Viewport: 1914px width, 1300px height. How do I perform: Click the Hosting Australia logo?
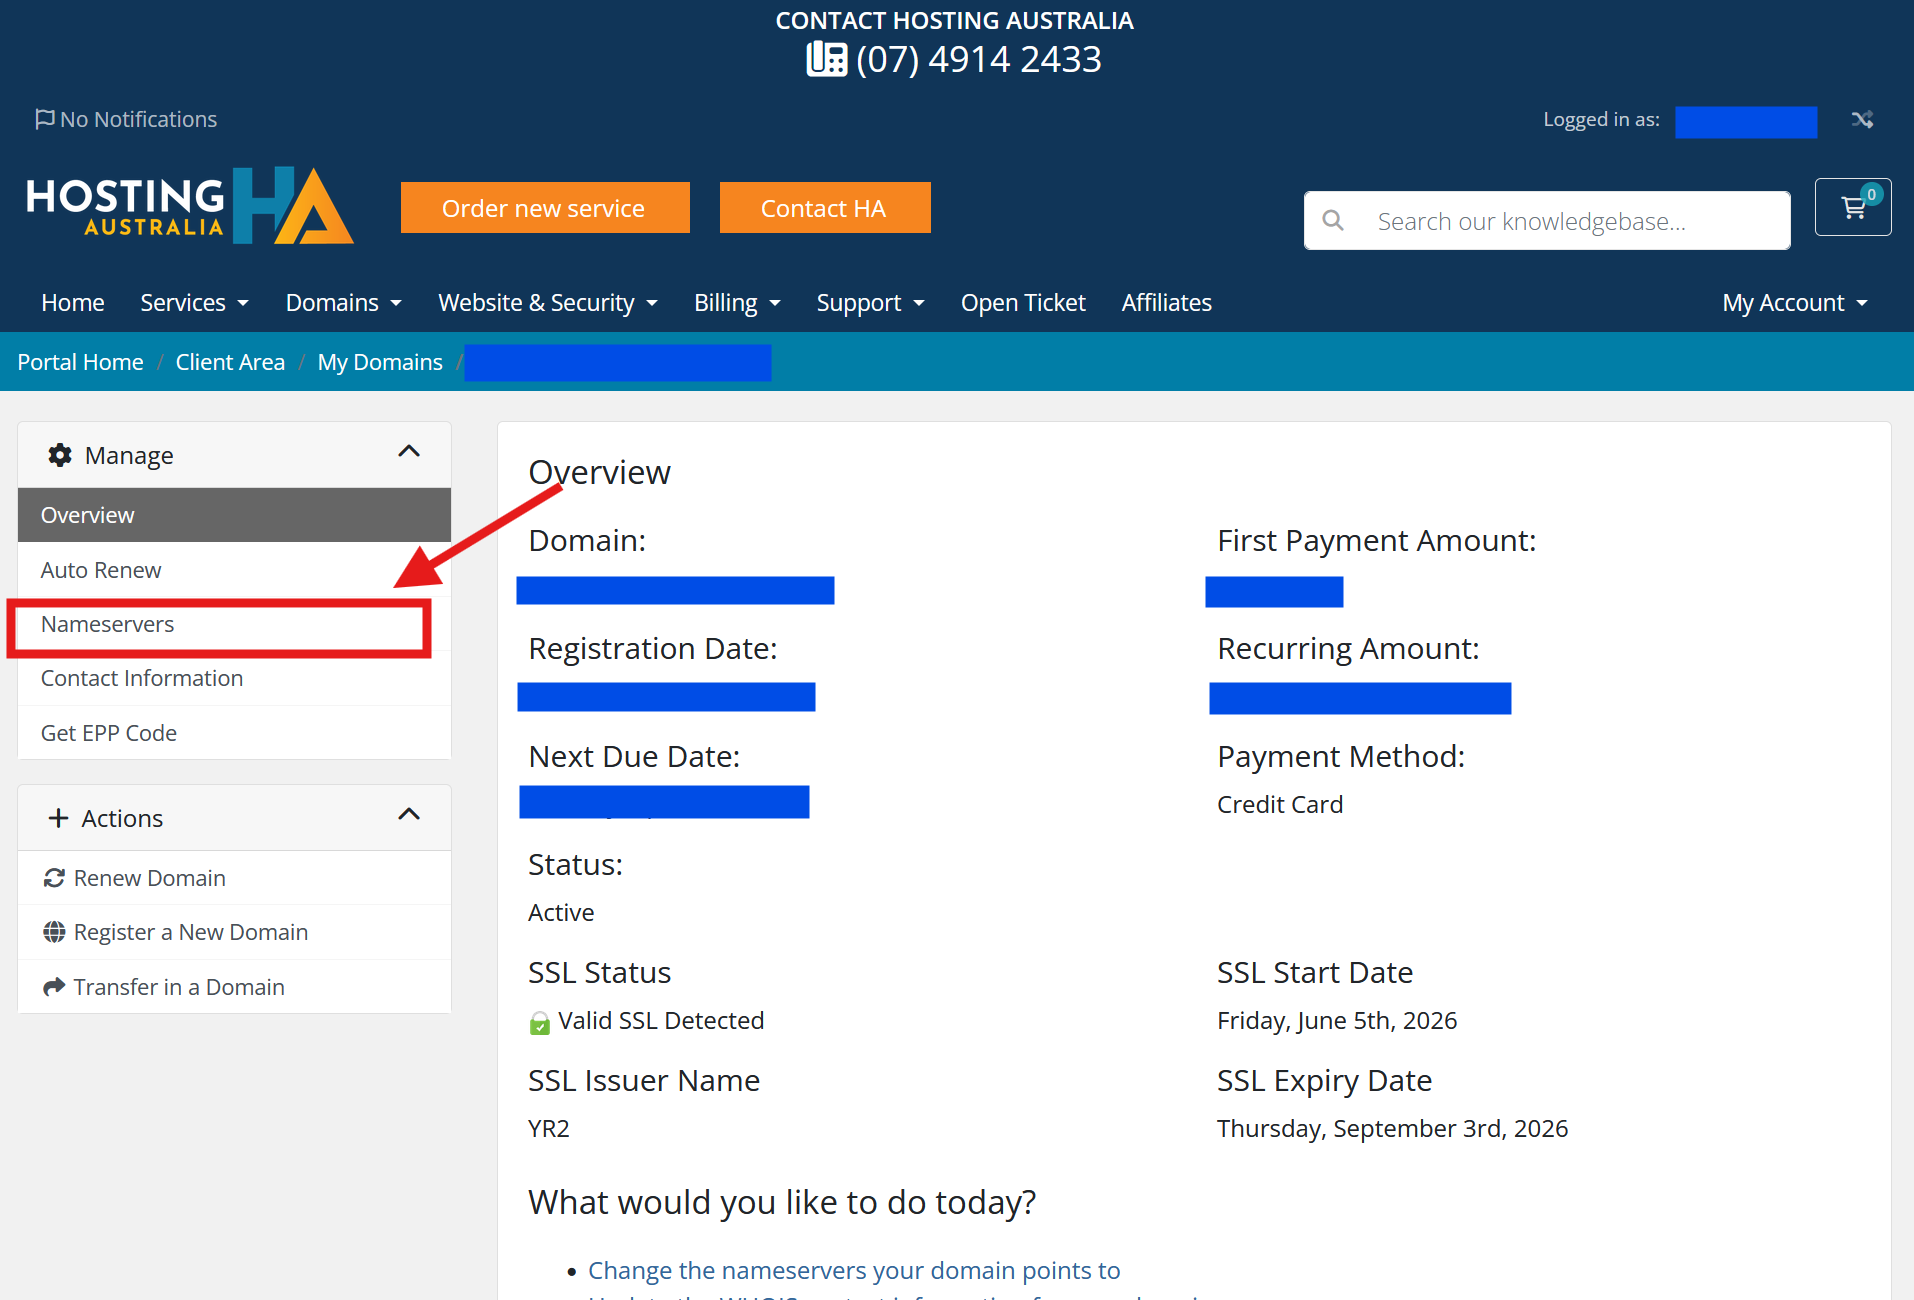click(x=190, y=205)
